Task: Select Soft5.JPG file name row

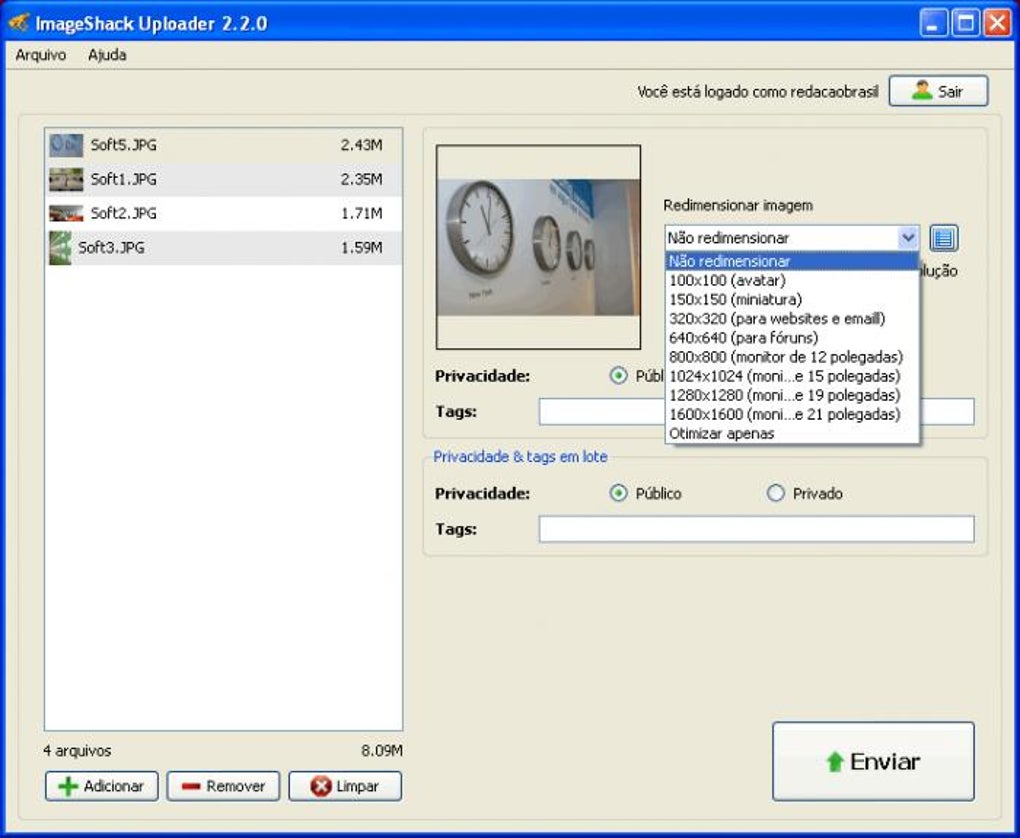Action: pyautogui.click(x=224, y=145)
